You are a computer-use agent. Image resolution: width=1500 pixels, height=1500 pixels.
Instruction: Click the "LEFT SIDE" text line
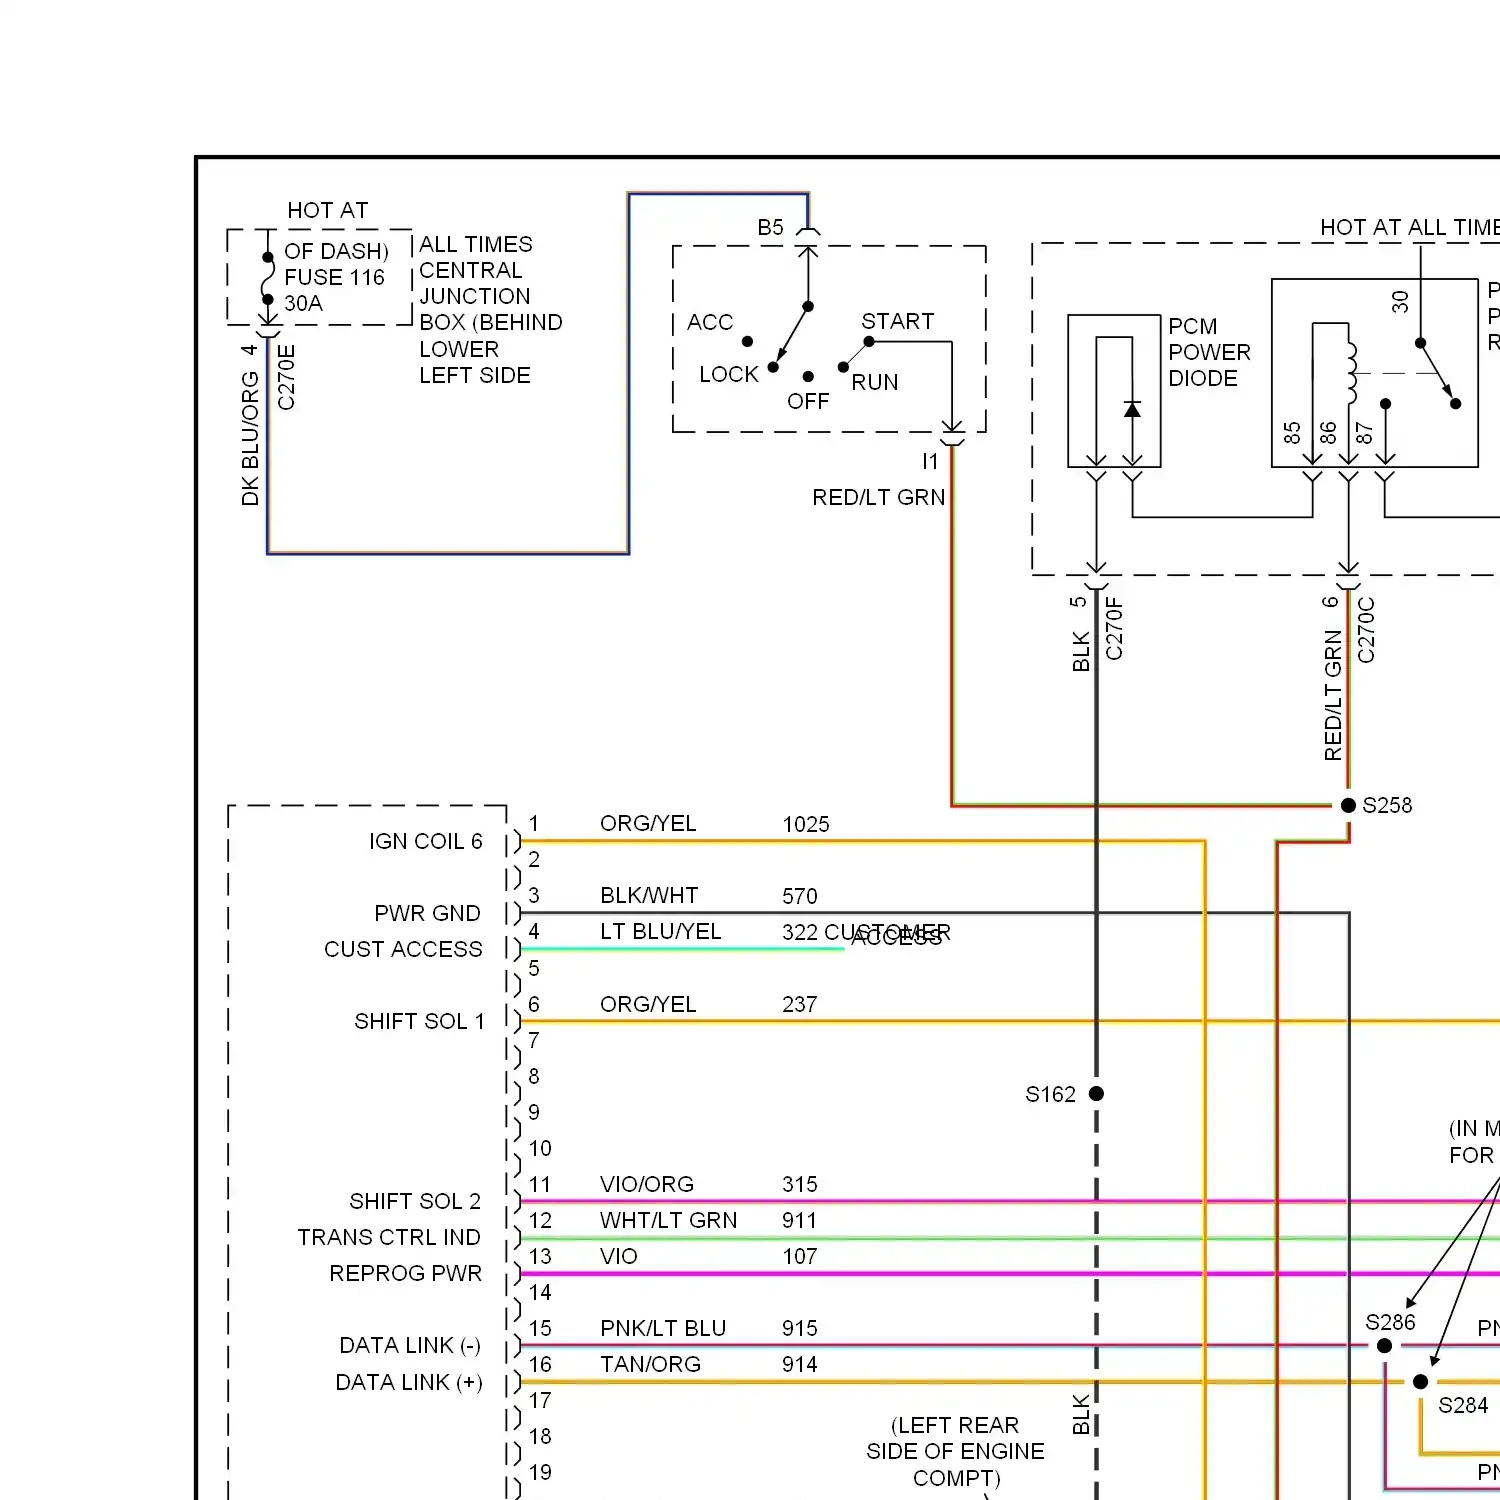tap(474, 375)
